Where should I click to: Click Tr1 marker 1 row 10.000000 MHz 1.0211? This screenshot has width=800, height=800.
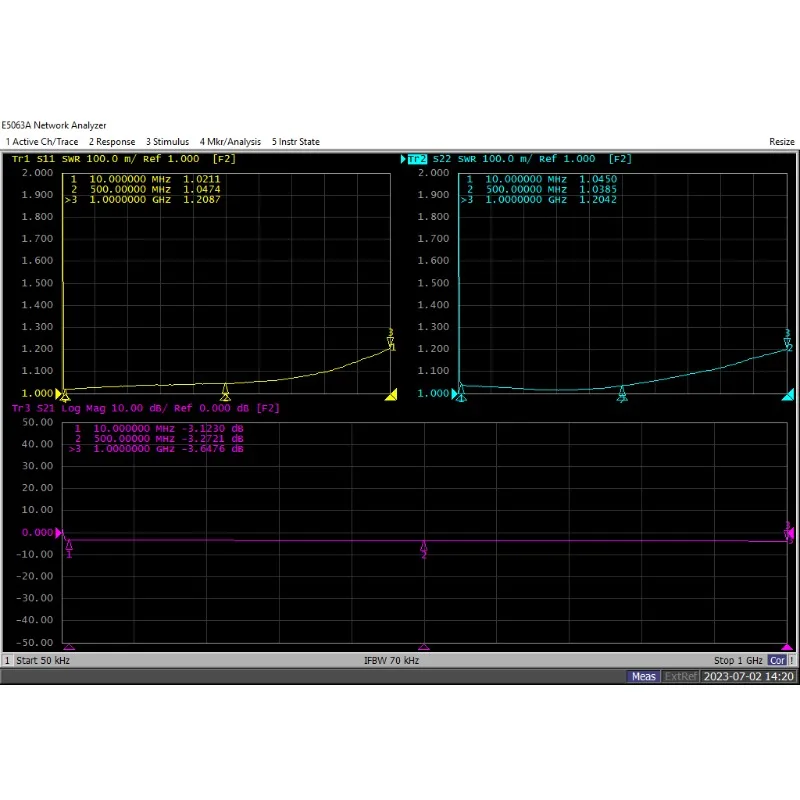[x=145, y=179]
